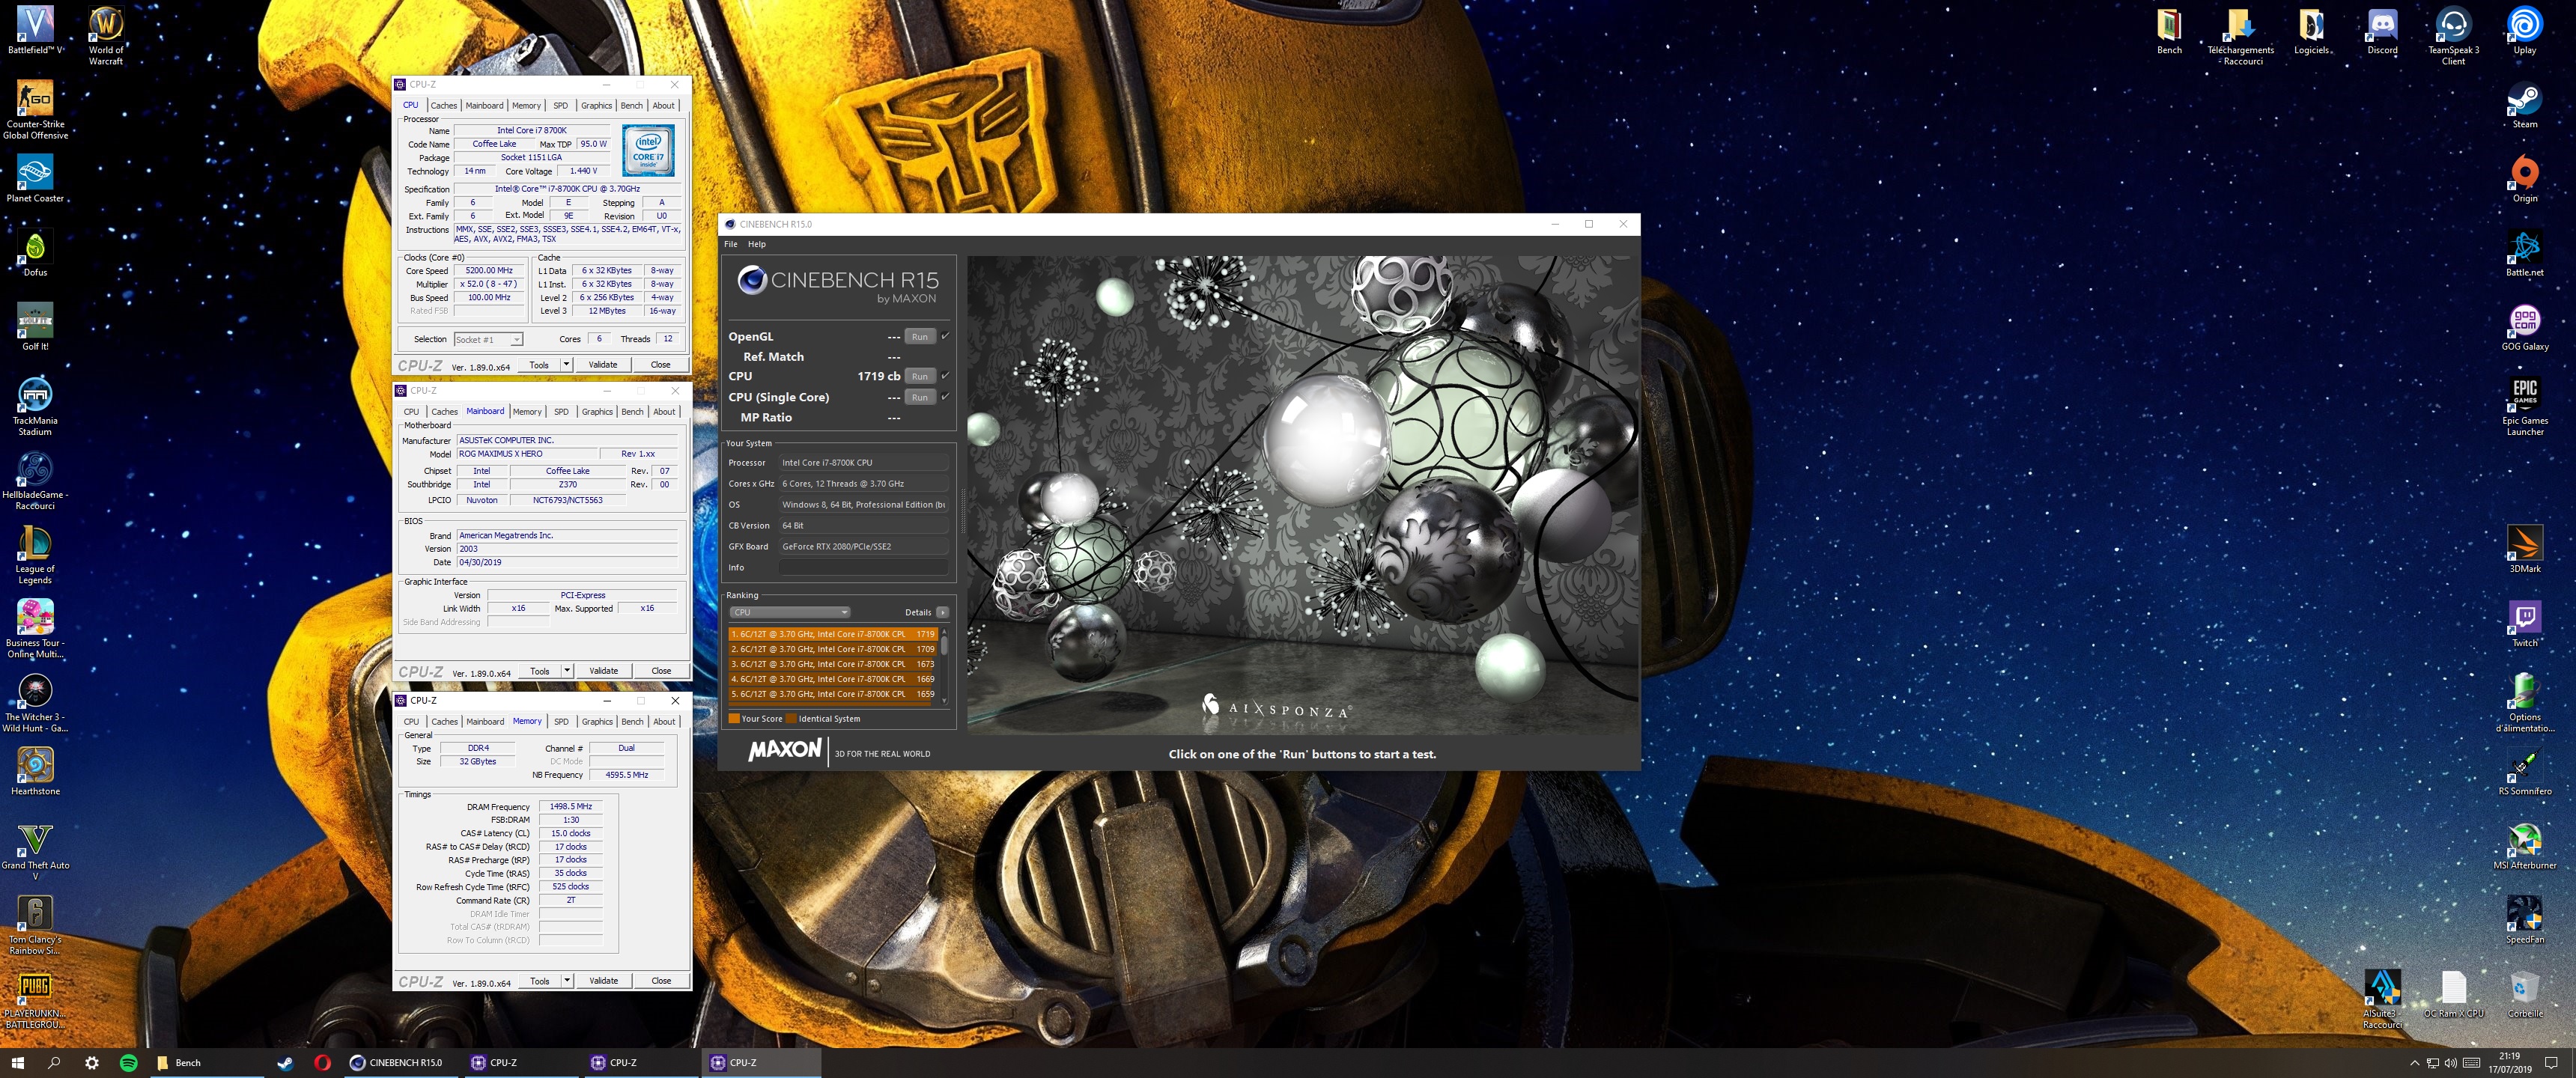
Task: Open SpeedFan desktop icon
Action: point(2524,919)
